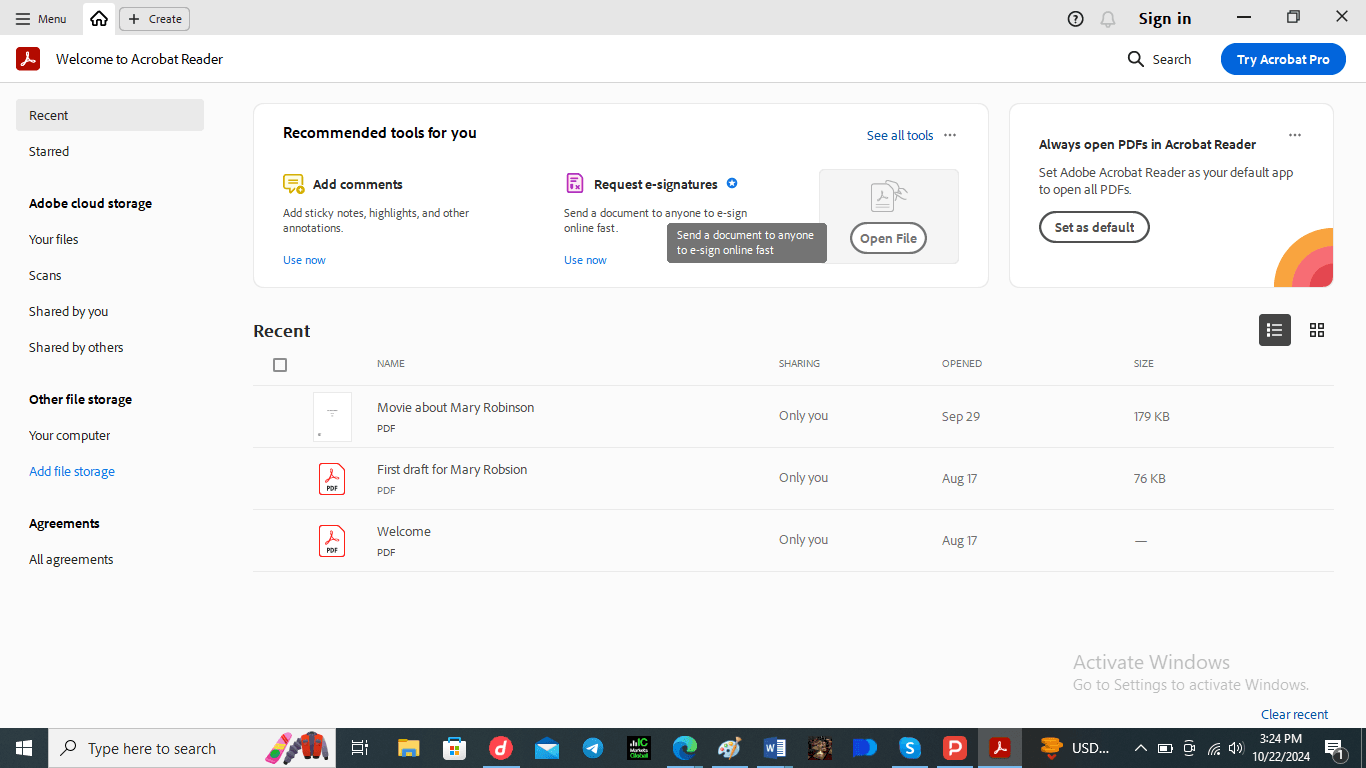Viewport: 1366px width, 768px height.
Task: Open Your files in cloud storage
Action: click(53, 239)
